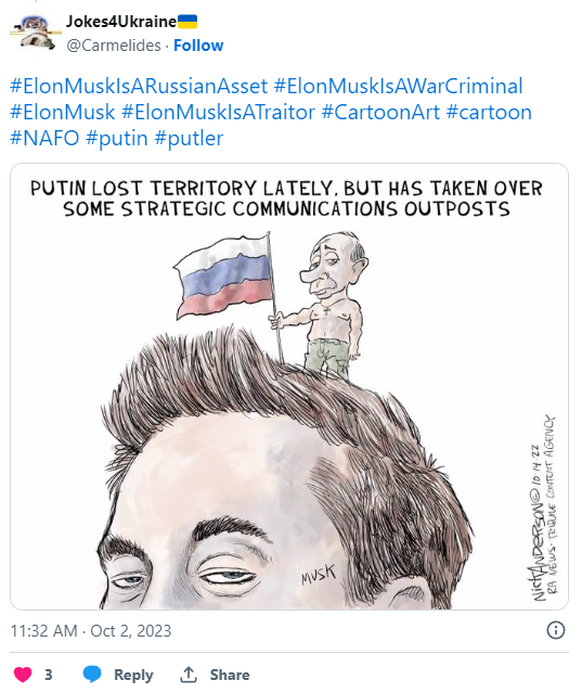582x693 pixels.
Task: Open the #ElonMuskIsARussianAsset hashtag
Action: point(139,86)
